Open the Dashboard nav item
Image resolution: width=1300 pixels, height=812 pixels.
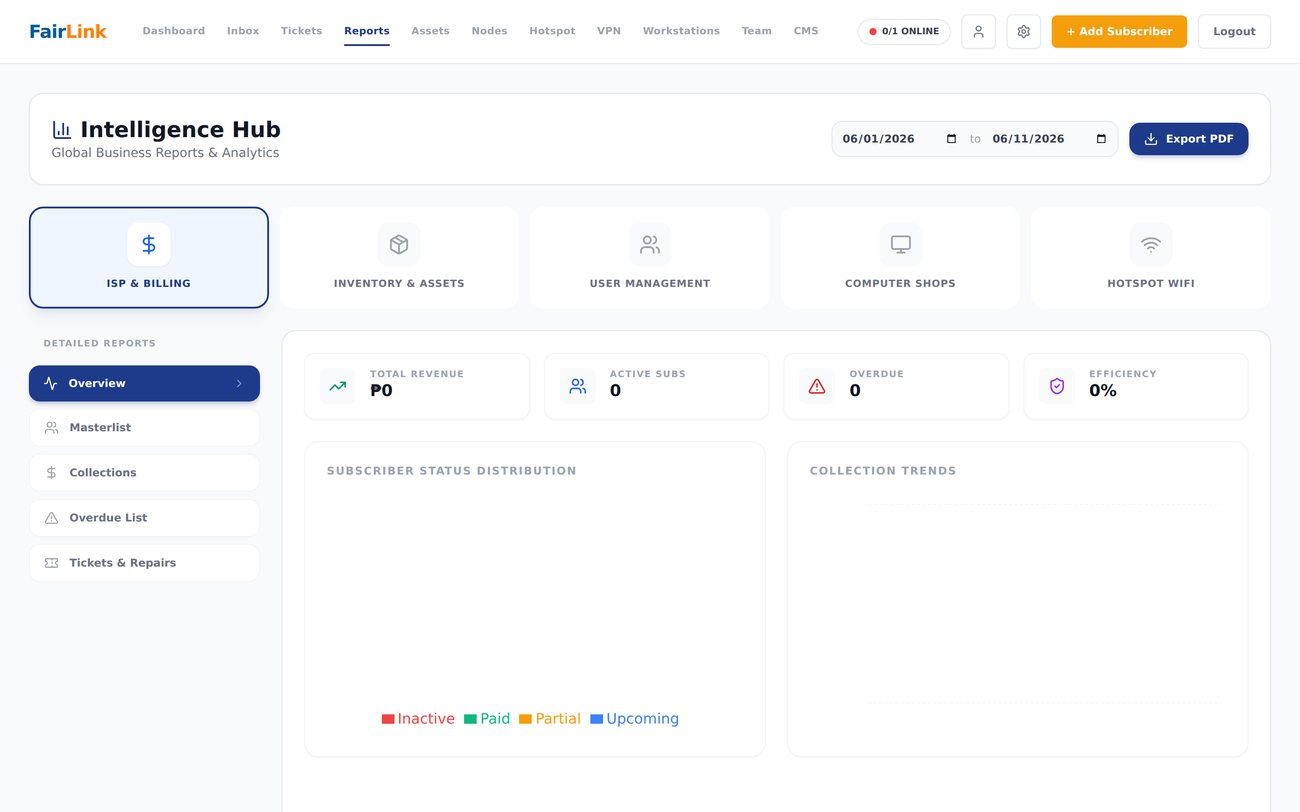point(174,31)
